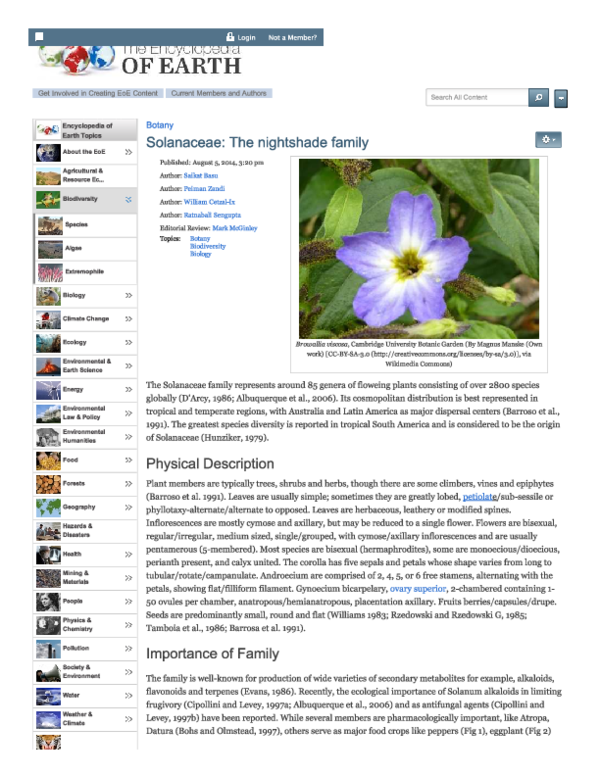Viewport: 600px width, 776px height.
Task: Open author Ratnabali Sengupta link
Action: 212,215
